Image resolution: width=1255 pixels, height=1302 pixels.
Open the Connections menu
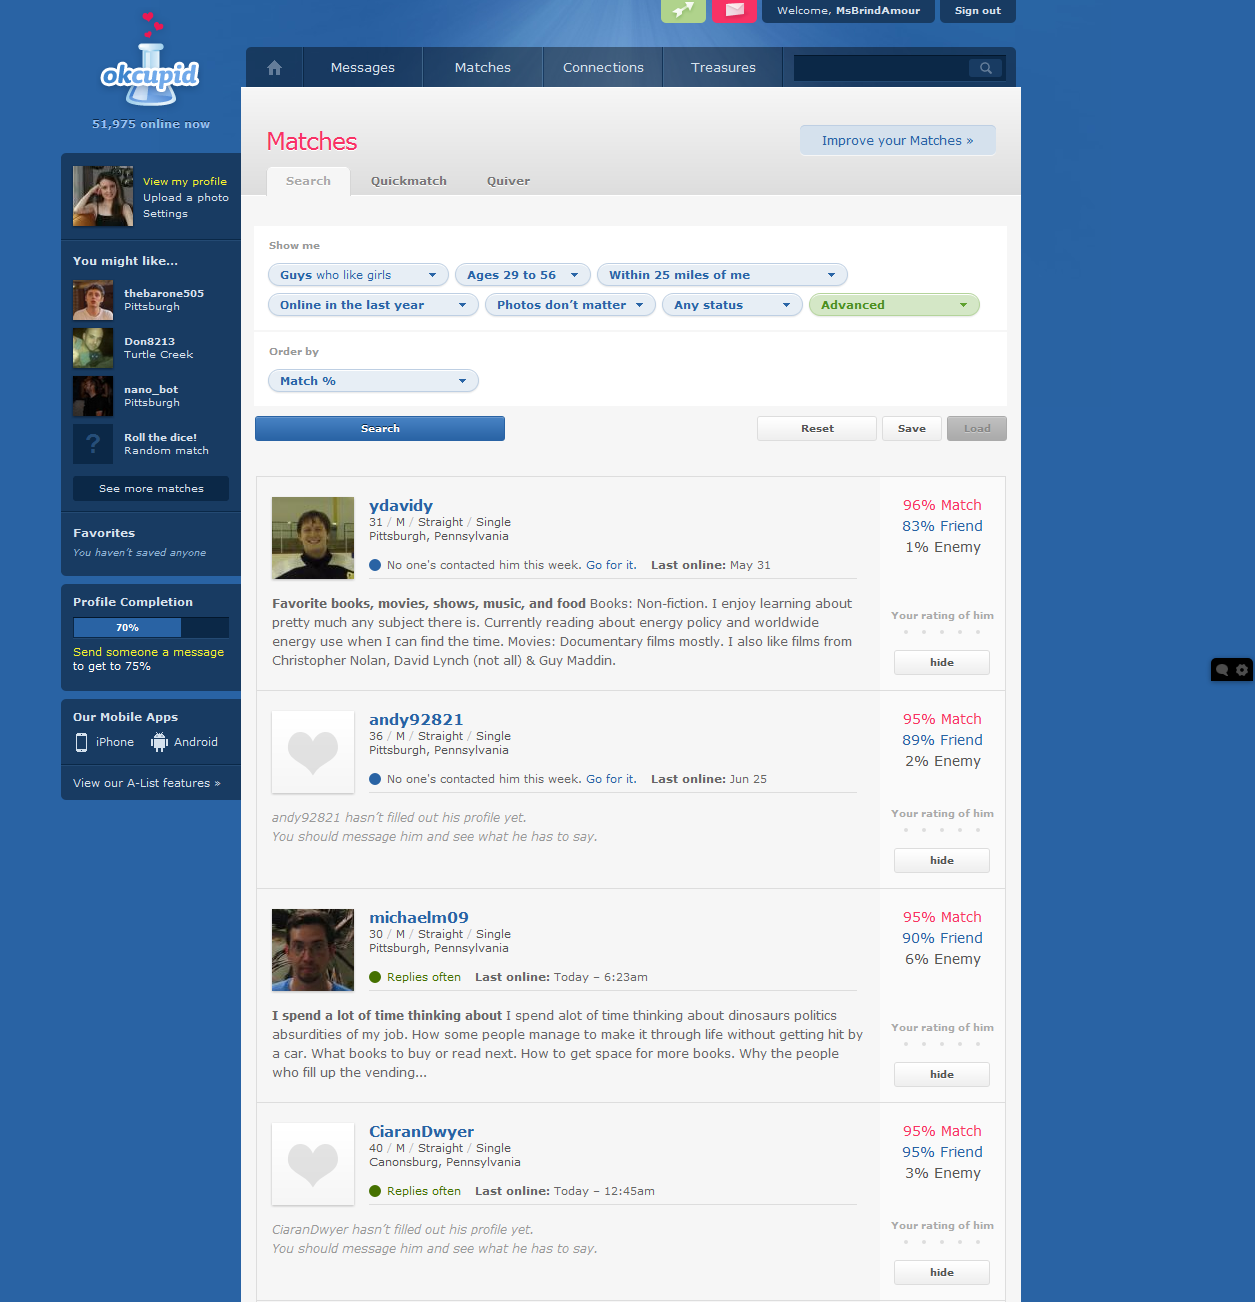tap(603, 68)
